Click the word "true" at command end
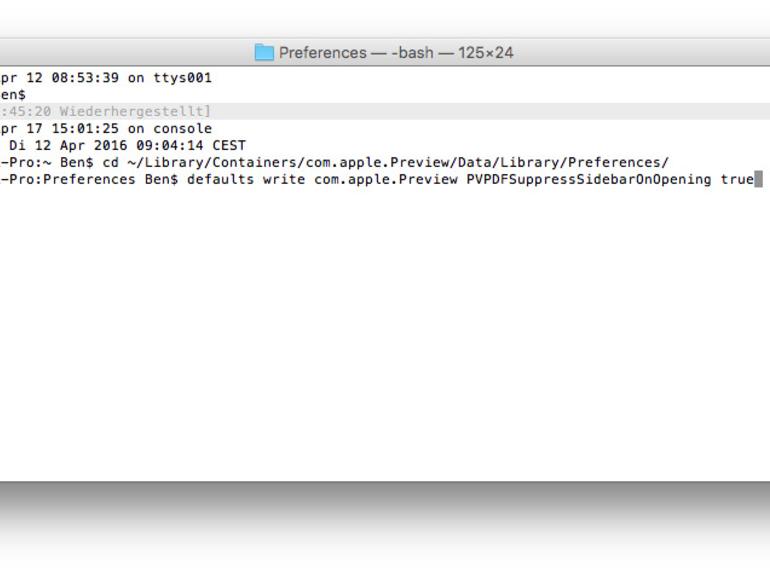 [x=737, y=180]
